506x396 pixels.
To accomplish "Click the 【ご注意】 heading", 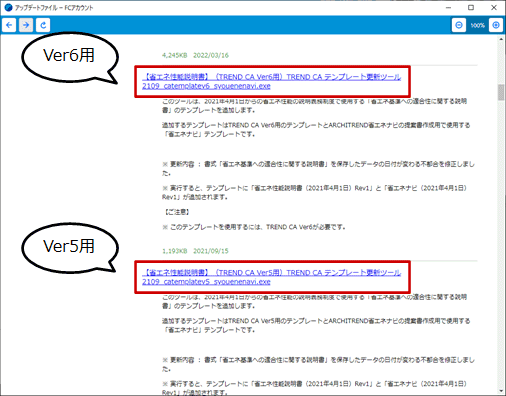I will 177,212.
